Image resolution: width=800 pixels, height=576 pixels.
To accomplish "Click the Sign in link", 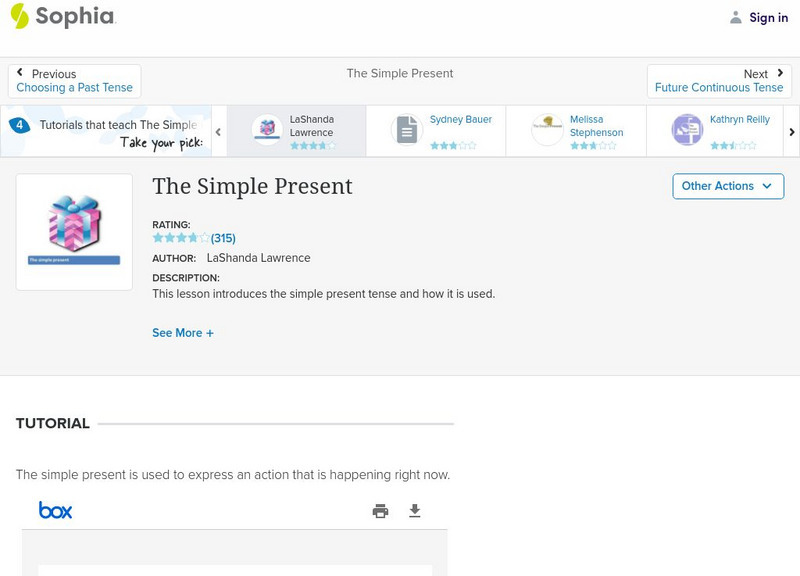I will pos(768,17).
